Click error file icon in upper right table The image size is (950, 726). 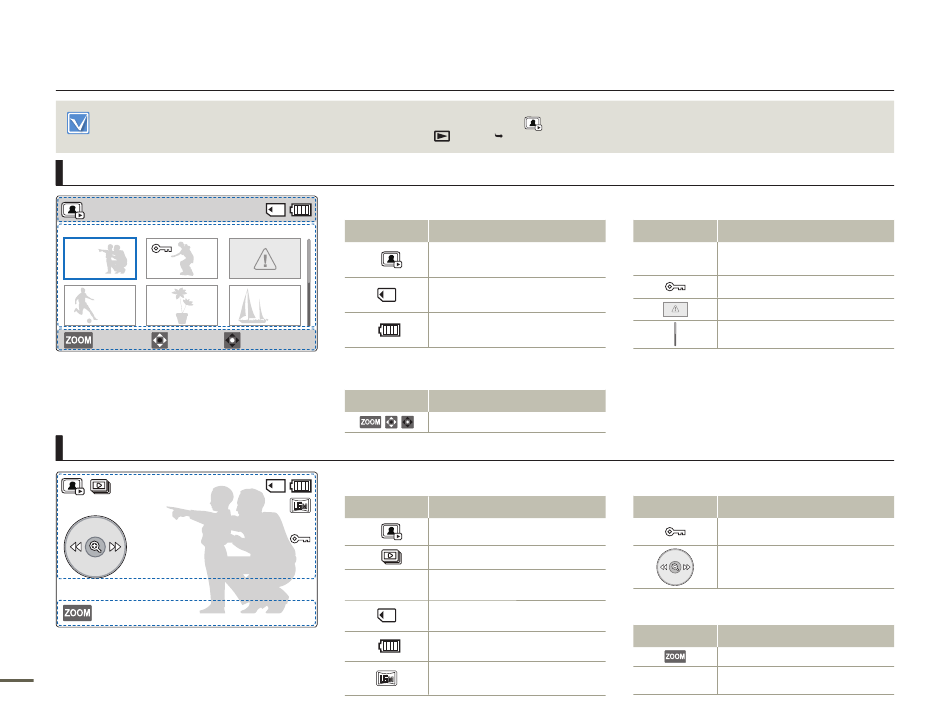click(675, 310)
